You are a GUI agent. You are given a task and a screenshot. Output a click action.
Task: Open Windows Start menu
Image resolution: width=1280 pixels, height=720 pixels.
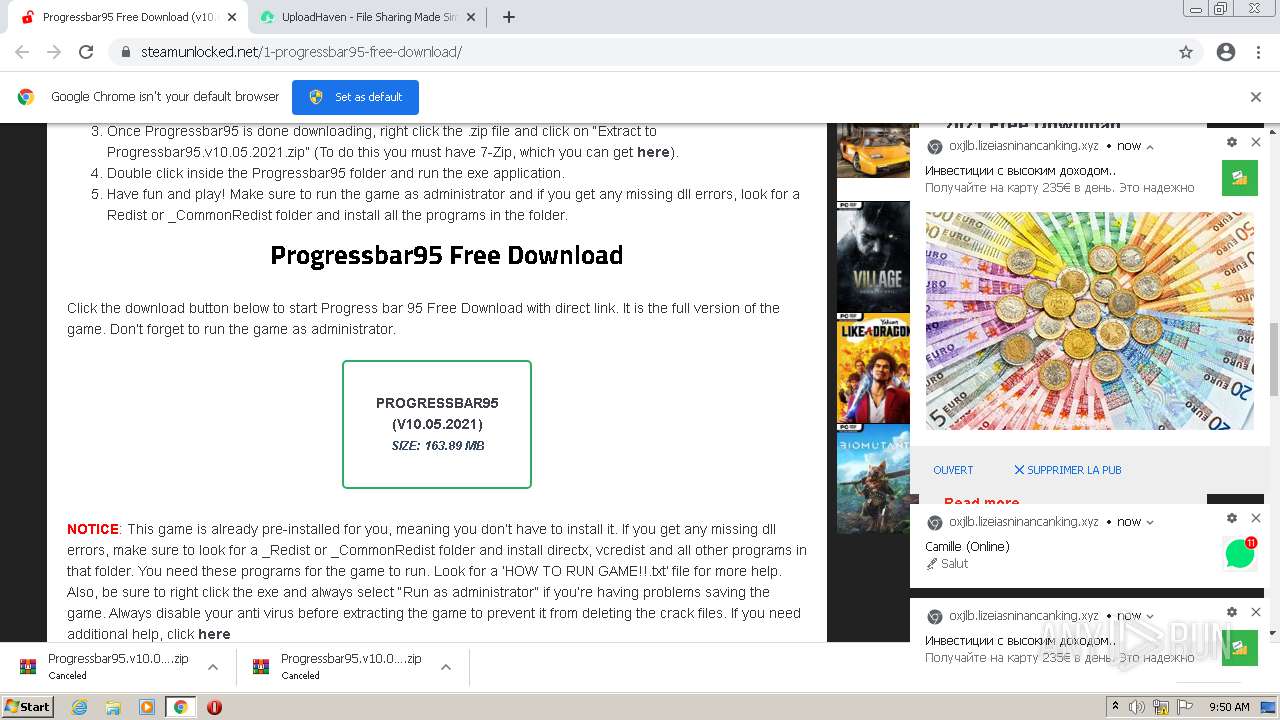coord(28,706)
